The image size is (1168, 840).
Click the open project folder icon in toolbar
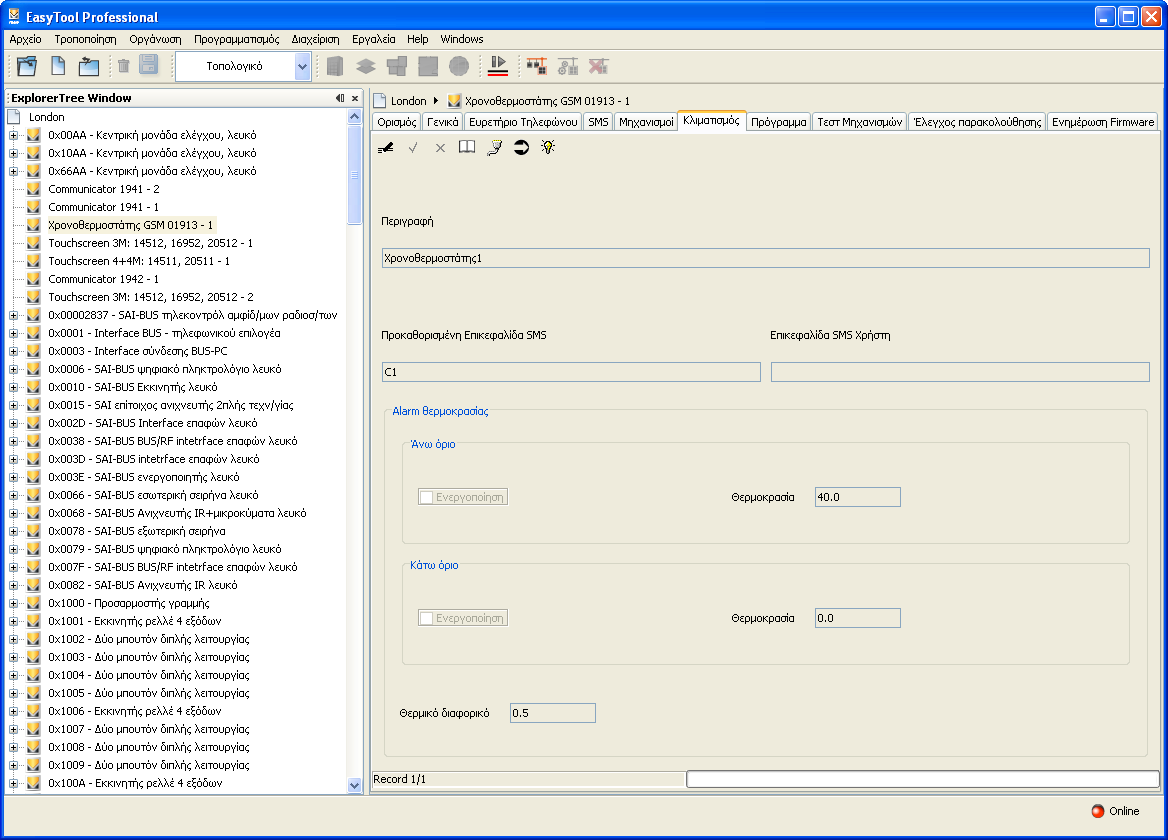(x=27, y=66)
